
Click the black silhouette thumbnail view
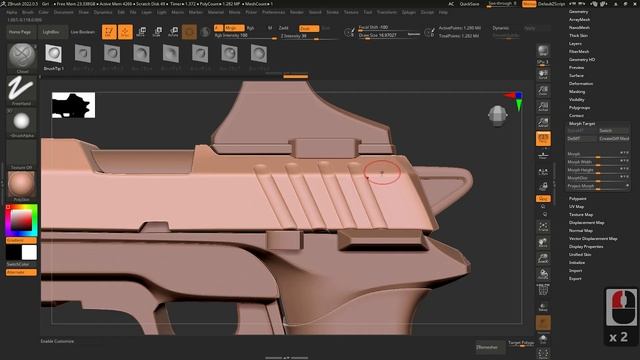[x=73, y=105]
